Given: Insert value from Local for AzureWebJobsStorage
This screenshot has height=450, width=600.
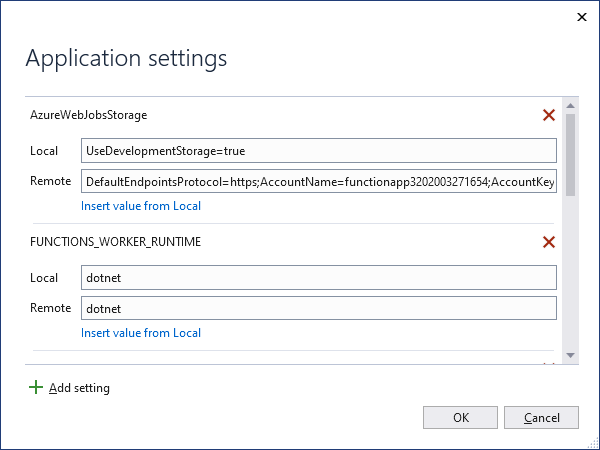Looking at the screenshot, I should click(x=141, y=206).
